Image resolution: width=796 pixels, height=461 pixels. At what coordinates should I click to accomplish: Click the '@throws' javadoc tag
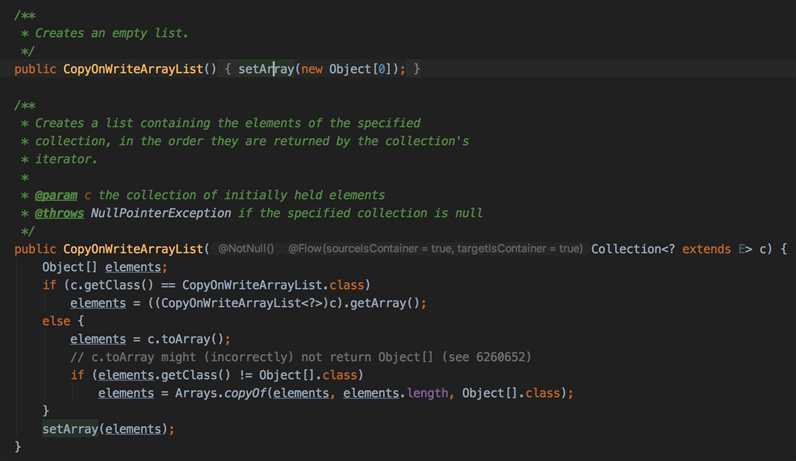[x=59, y=213]
